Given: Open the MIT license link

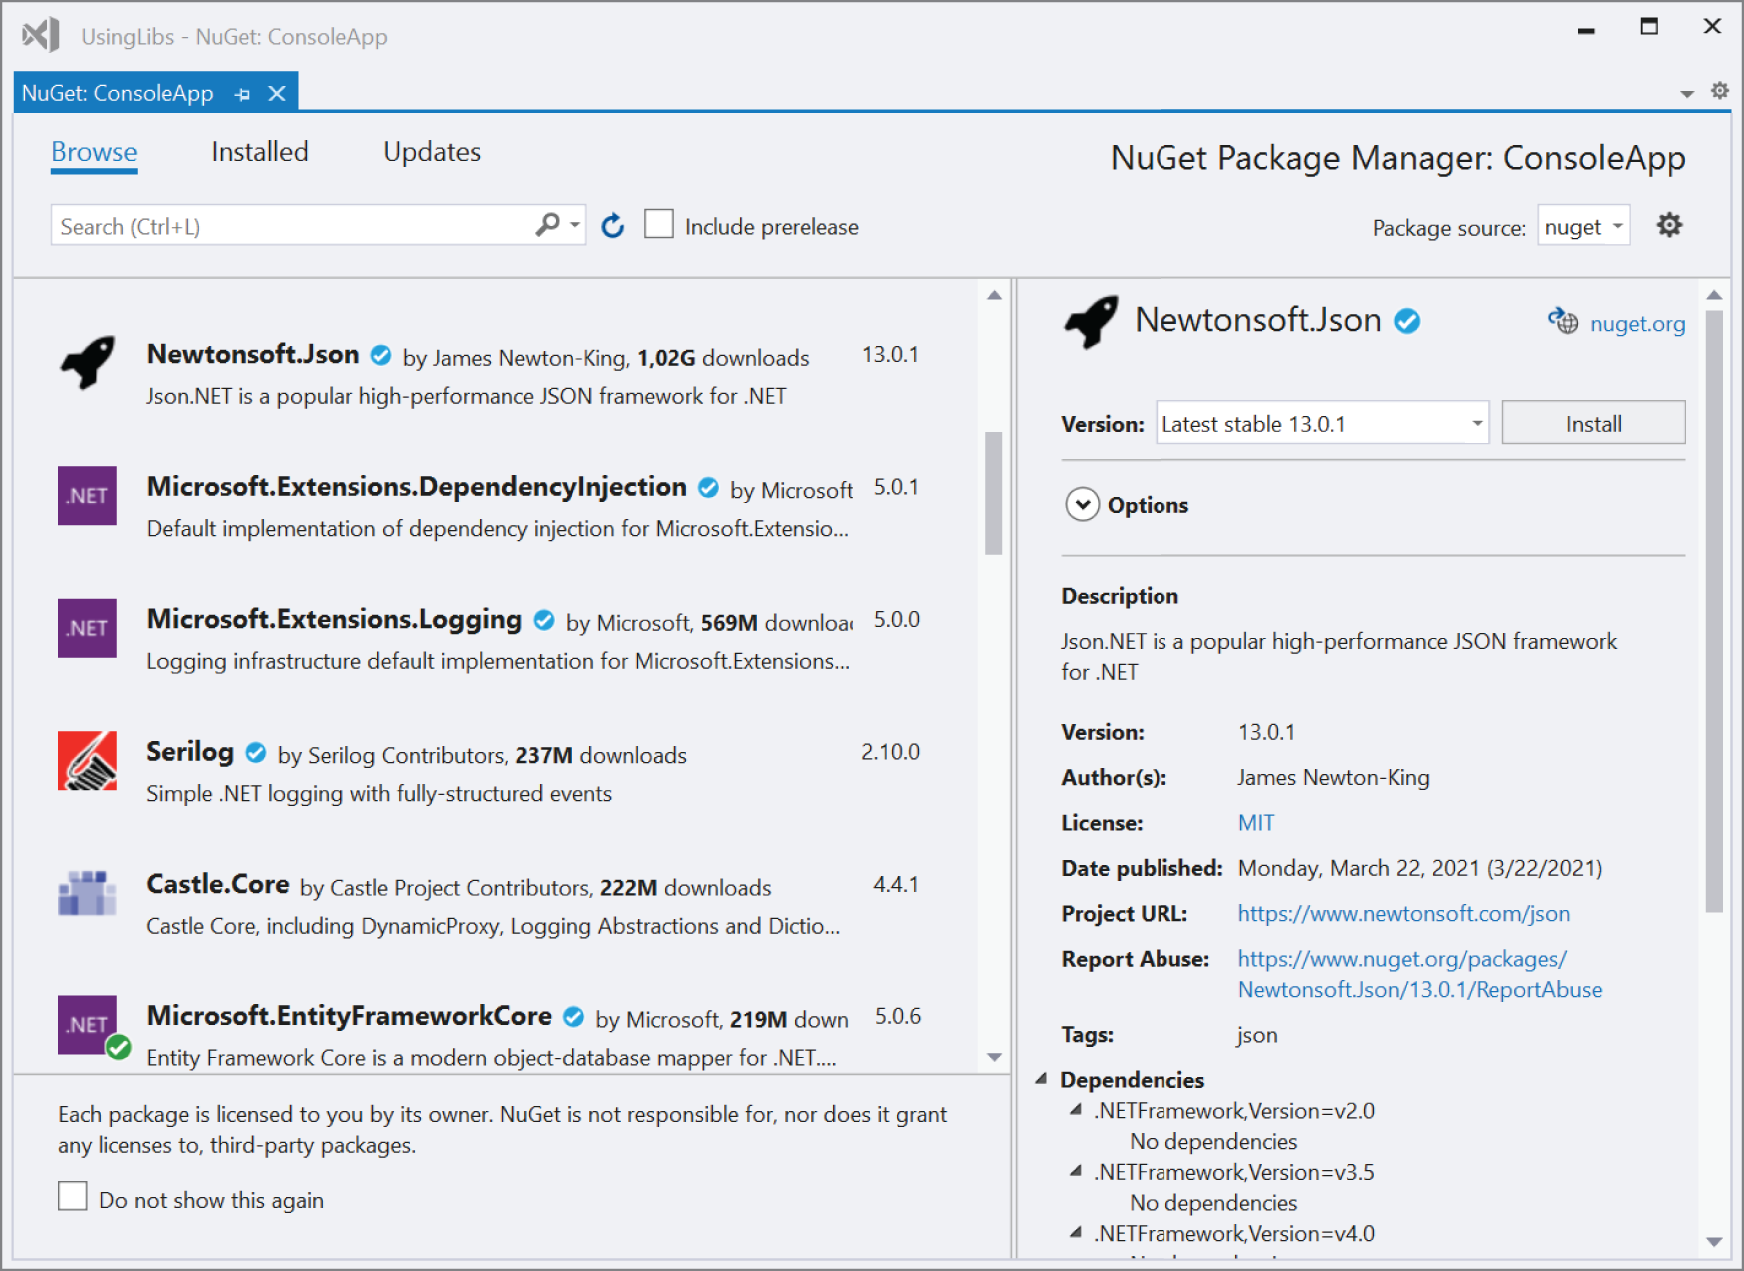Looking at the screenshot, I should (1256, 822).
